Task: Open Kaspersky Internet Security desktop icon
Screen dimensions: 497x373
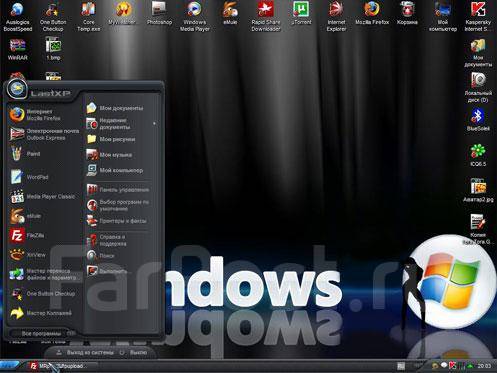Action: [x=478, y=17]
